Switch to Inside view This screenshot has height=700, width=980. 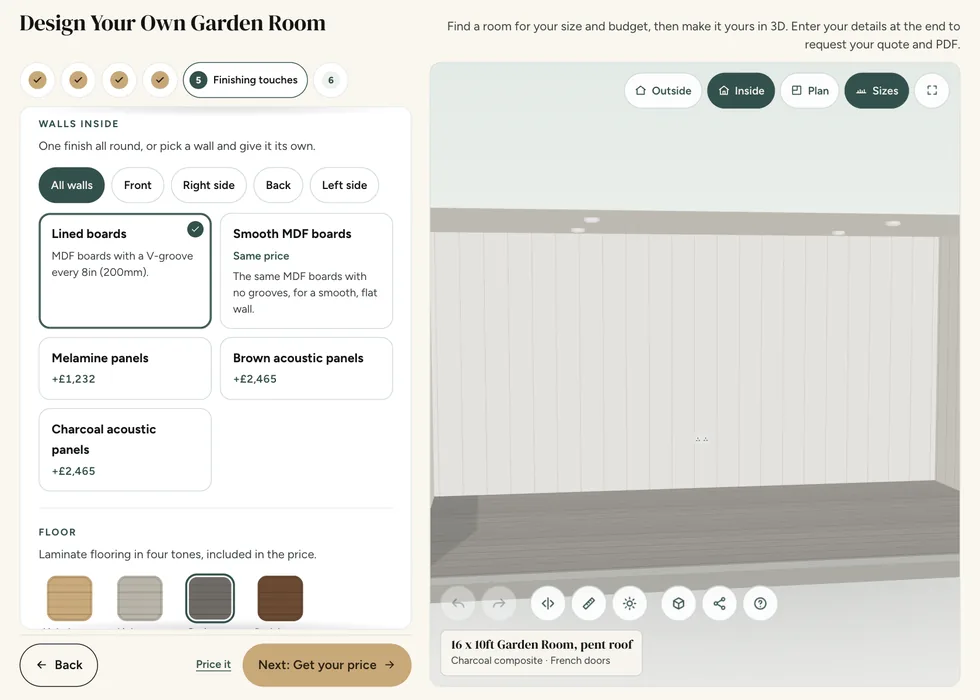click(x=741, y=91)
